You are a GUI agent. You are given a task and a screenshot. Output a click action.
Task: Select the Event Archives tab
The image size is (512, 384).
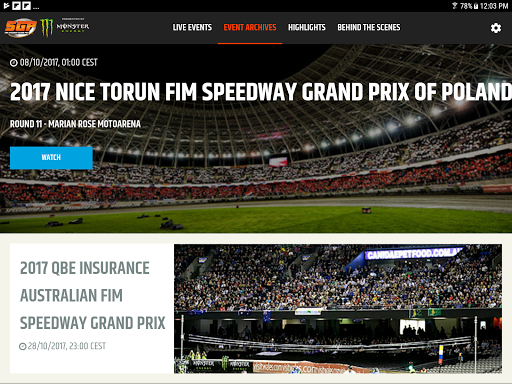[x=250, y=27]
